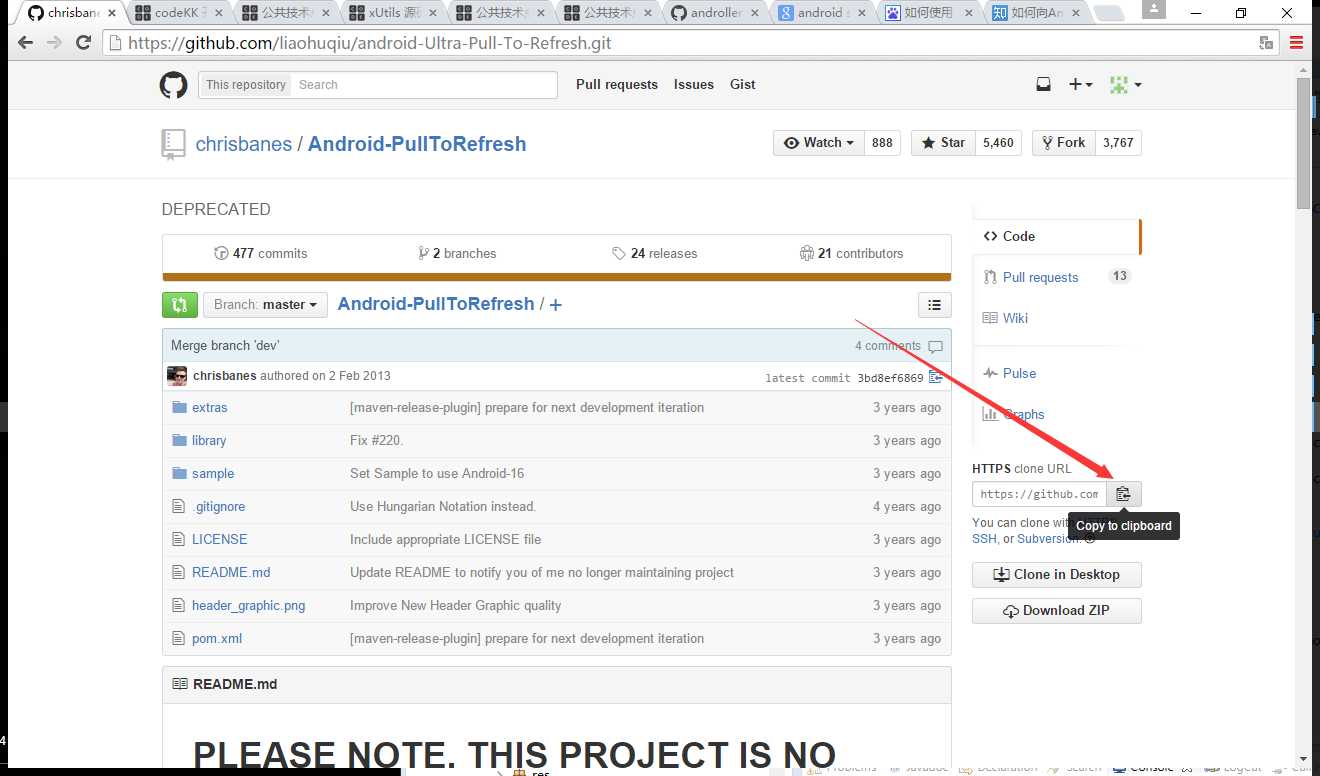The image size is (1320, 776).
Task: Click the 3,767 forks count
Action: (x=1118, y=143)
